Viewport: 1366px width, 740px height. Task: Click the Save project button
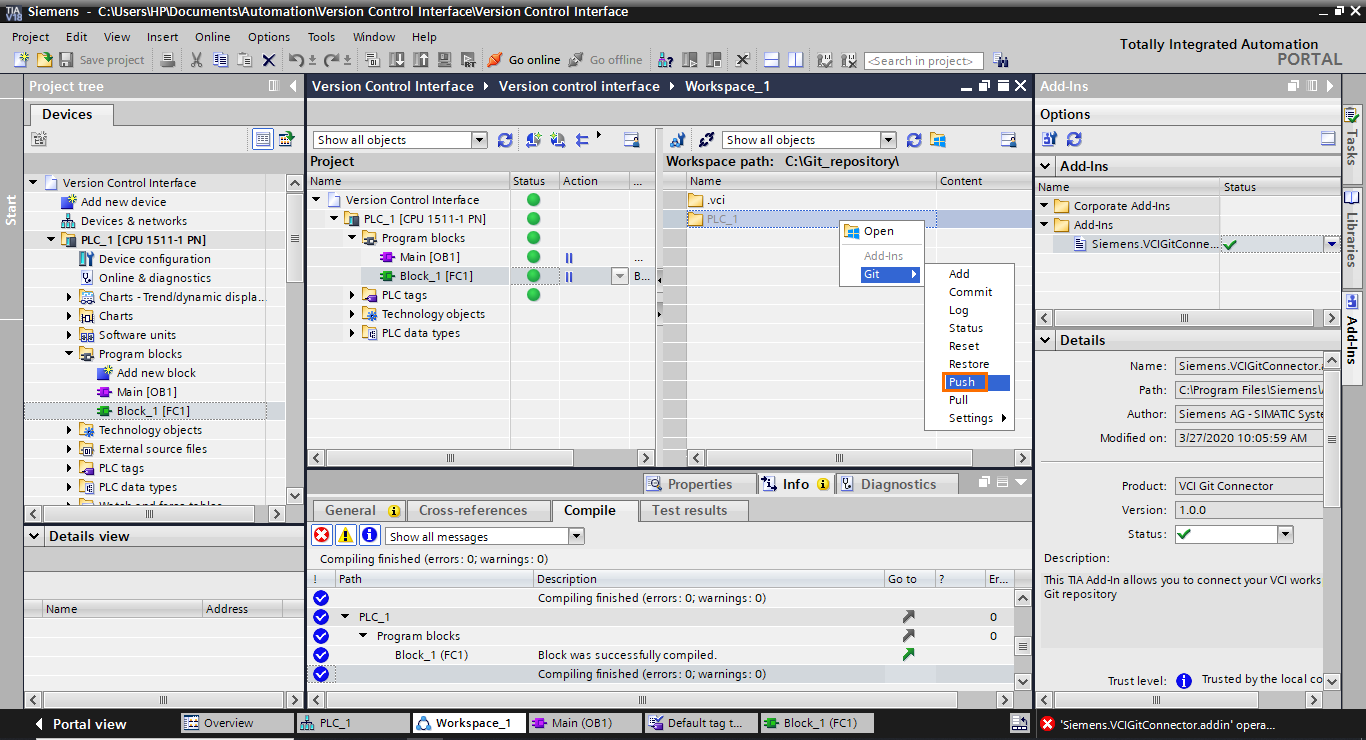pos(102,60)
